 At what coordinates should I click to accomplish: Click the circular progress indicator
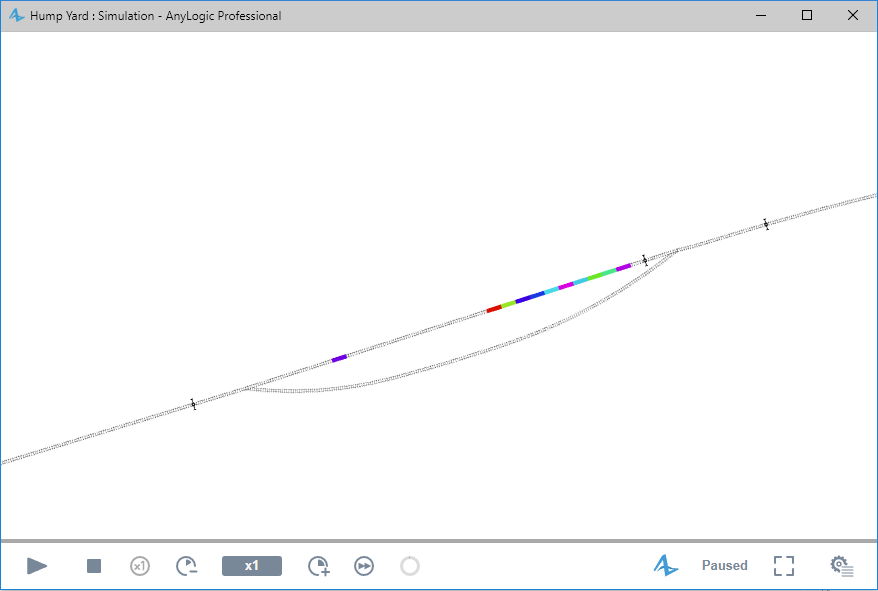click(x=410, y=566)
